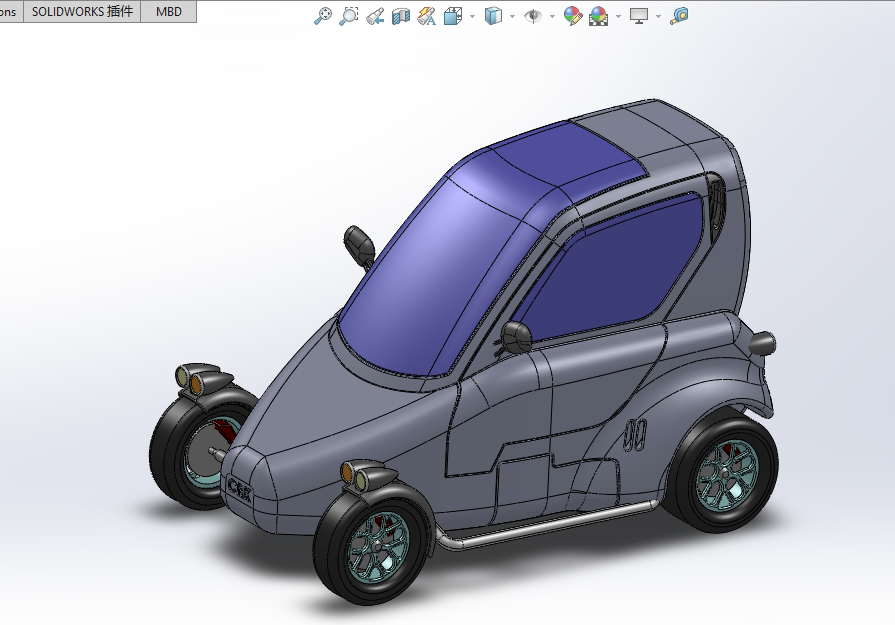This screenshot has height=625, width=895.
Task: Click the Apply Scene icon
Action: point(599,16)
